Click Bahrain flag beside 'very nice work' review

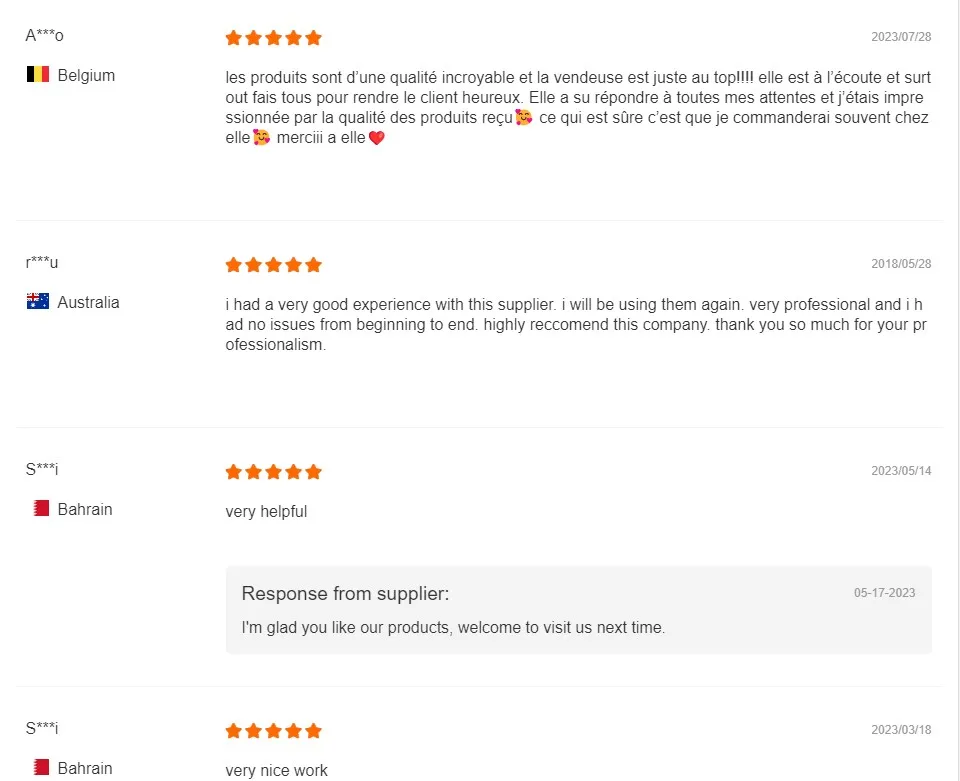click(x=41, y=768)
